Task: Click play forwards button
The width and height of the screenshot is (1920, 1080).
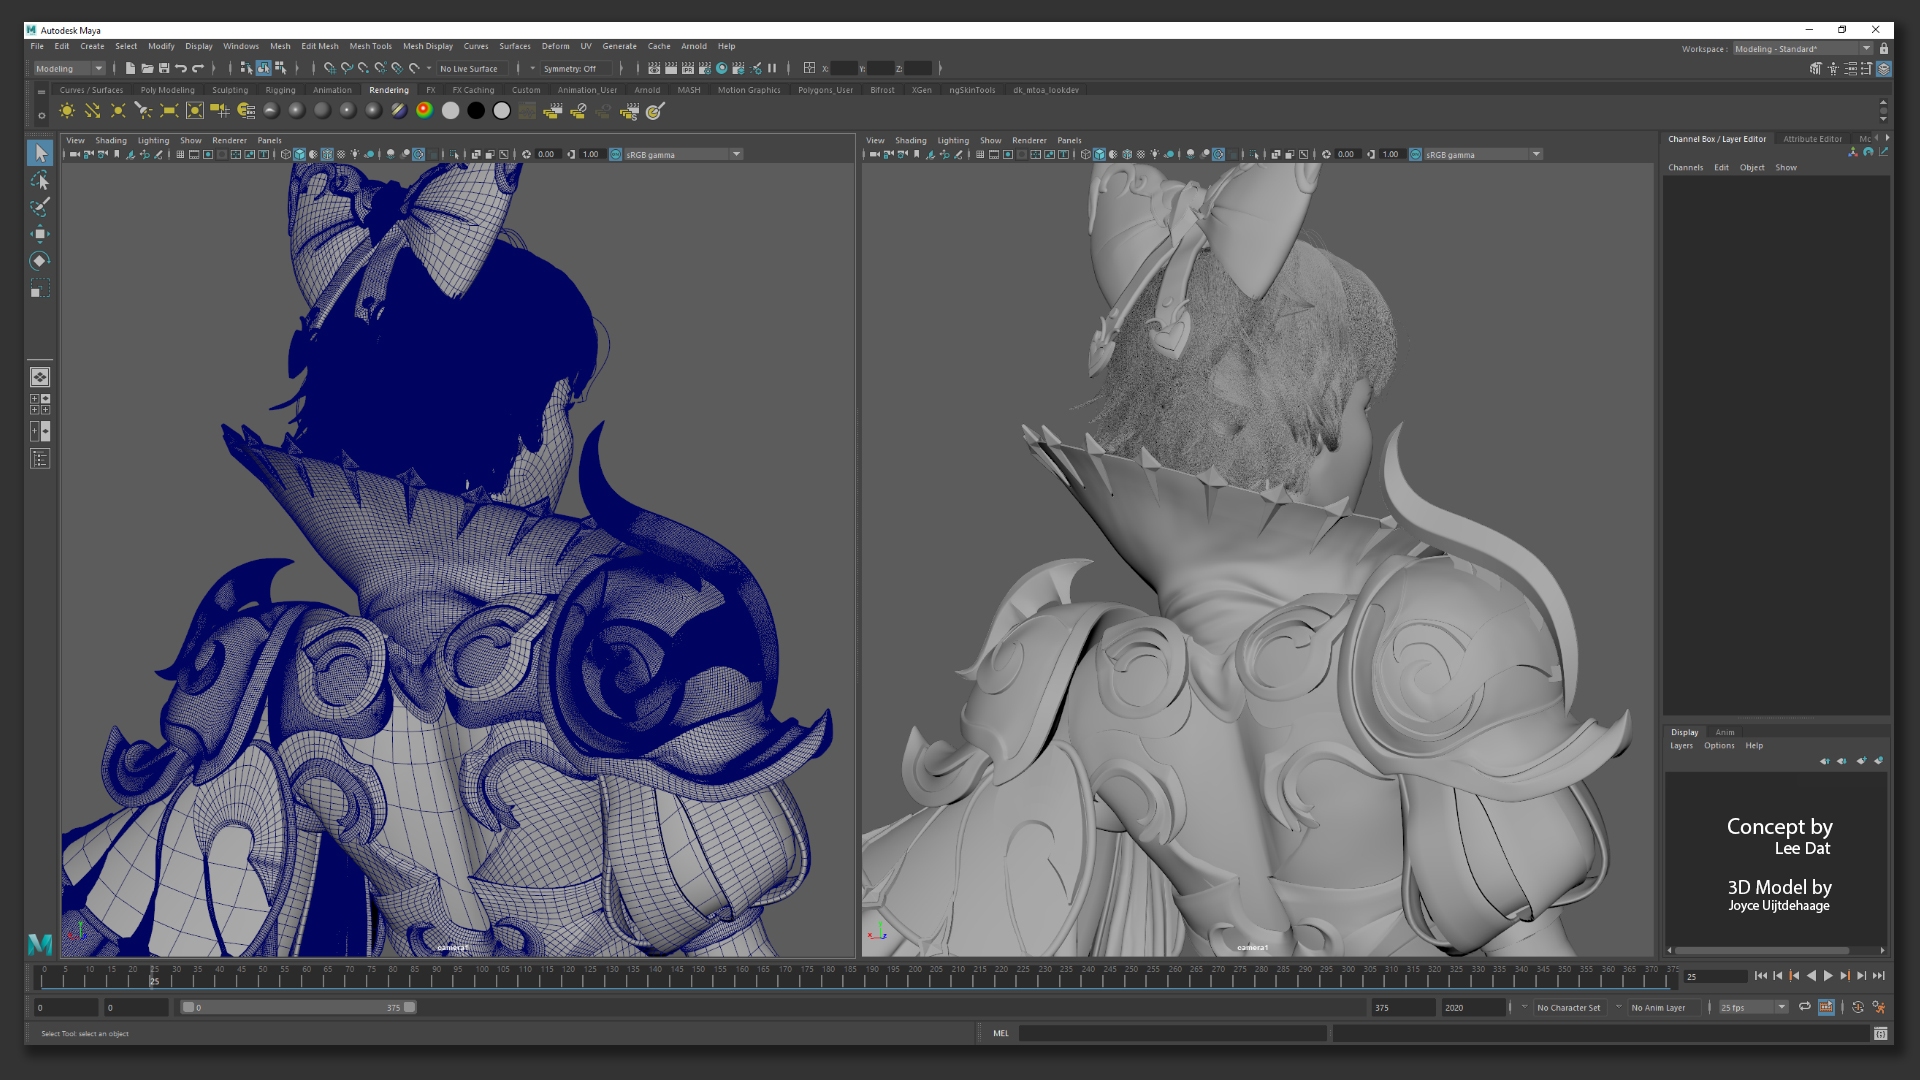Action: [1828, 976]
